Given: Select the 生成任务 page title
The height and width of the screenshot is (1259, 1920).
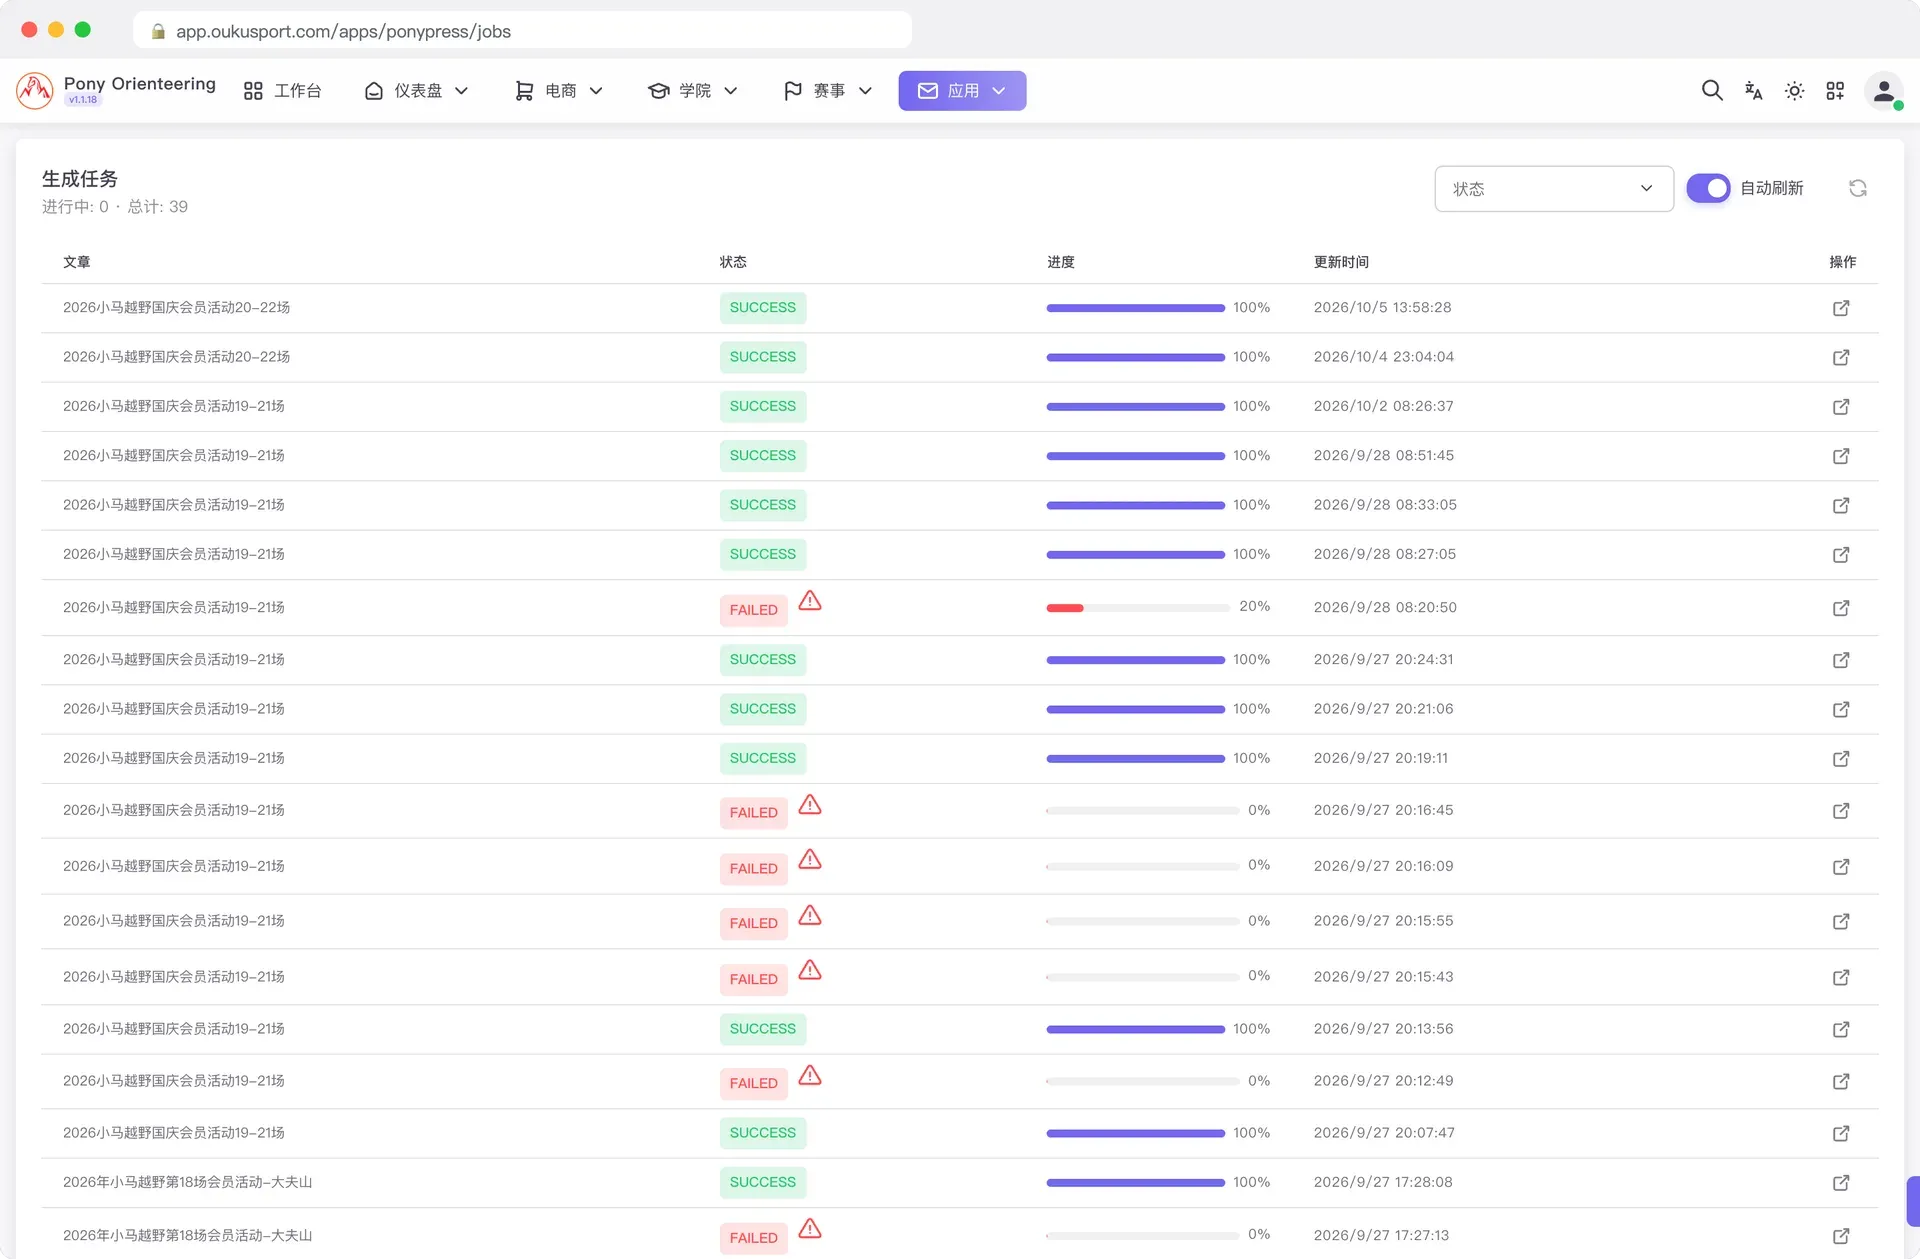Looking at the screenshot, I should [x=80, y=179].
